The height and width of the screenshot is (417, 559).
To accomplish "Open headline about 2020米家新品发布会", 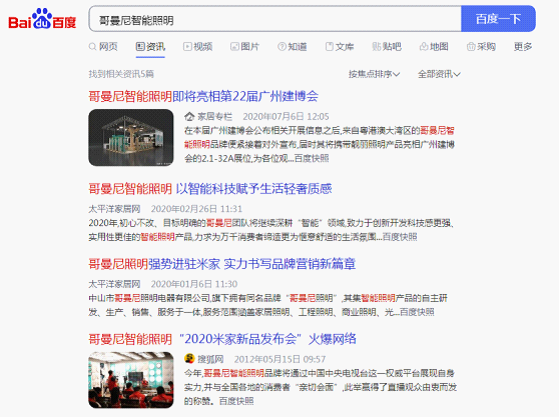I will (x=222, y=339).
